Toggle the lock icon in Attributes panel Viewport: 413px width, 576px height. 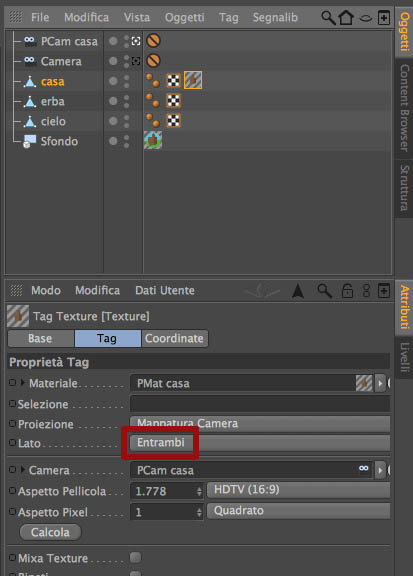point(347,291)
